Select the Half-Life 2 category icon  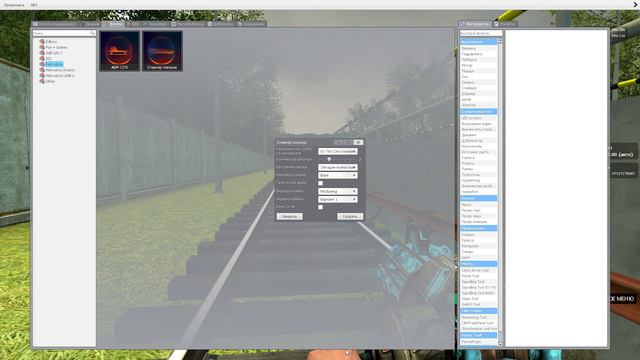coord(42,53)
